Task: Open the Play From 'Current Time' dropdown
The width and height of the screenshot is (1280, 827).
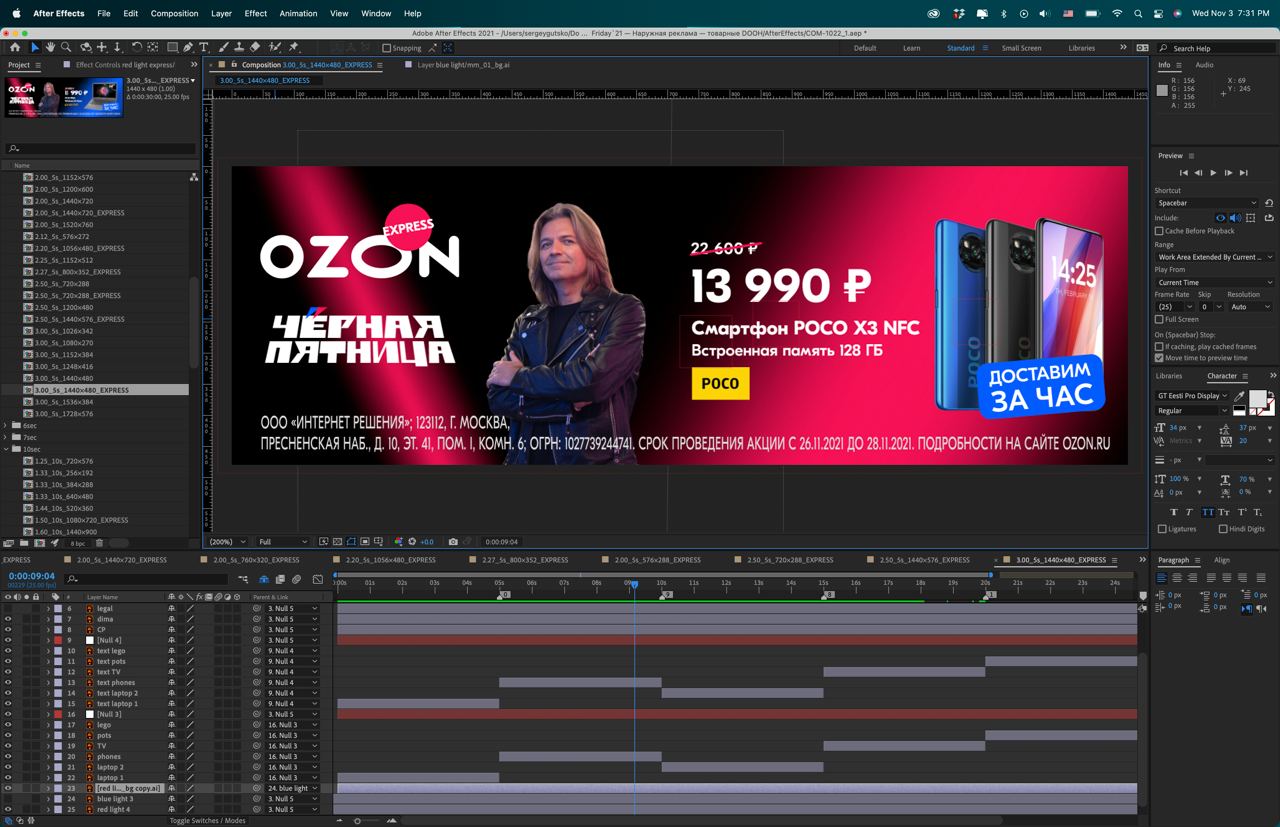Action: pyautogui.click(x=1215, y=283)
